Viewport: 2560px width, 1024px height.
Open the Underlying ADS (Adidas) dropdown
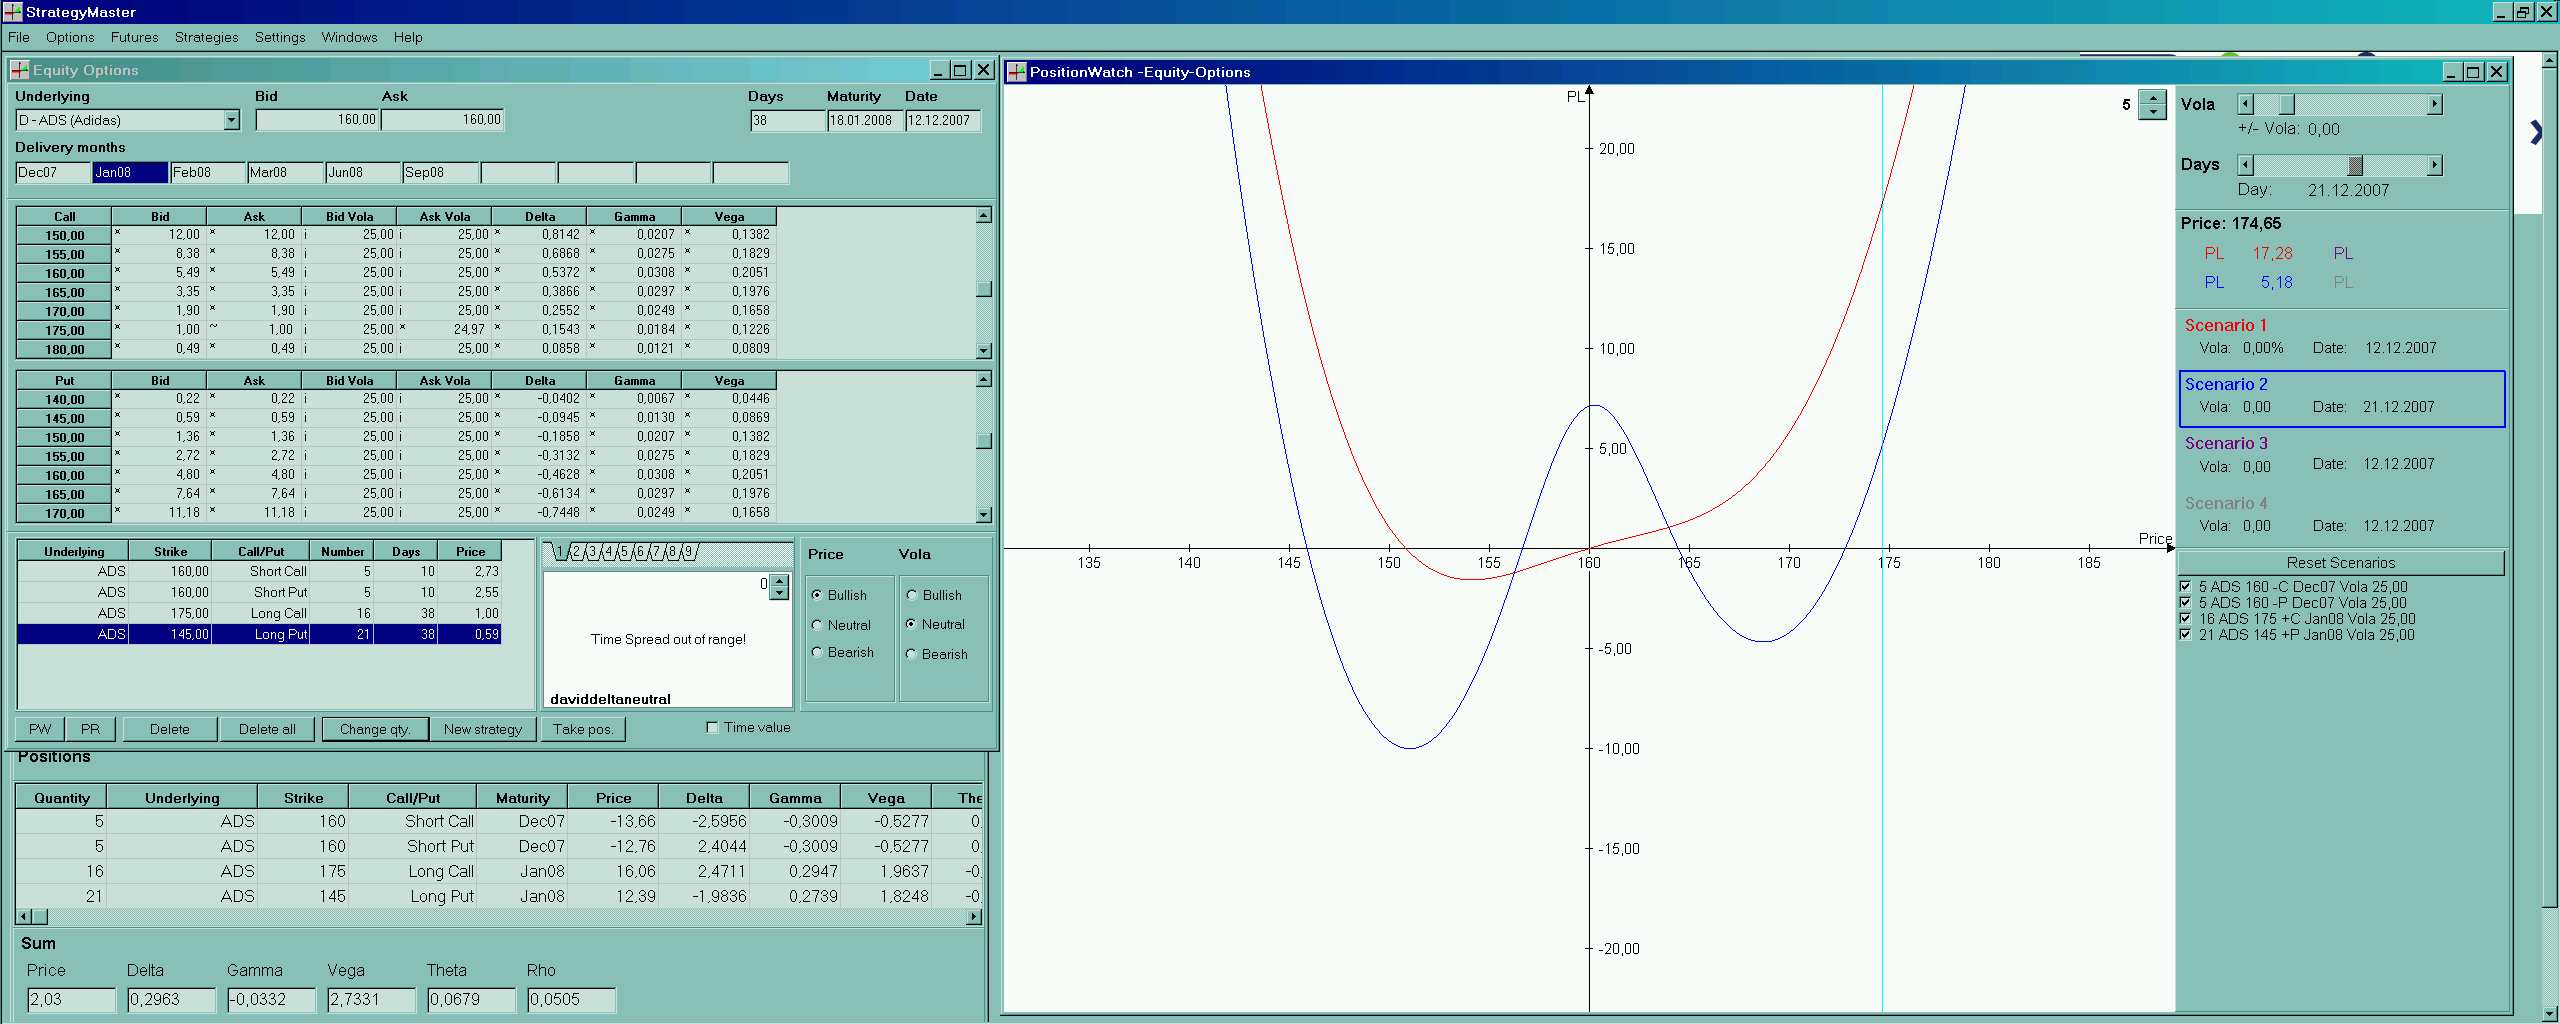[231, 120]
